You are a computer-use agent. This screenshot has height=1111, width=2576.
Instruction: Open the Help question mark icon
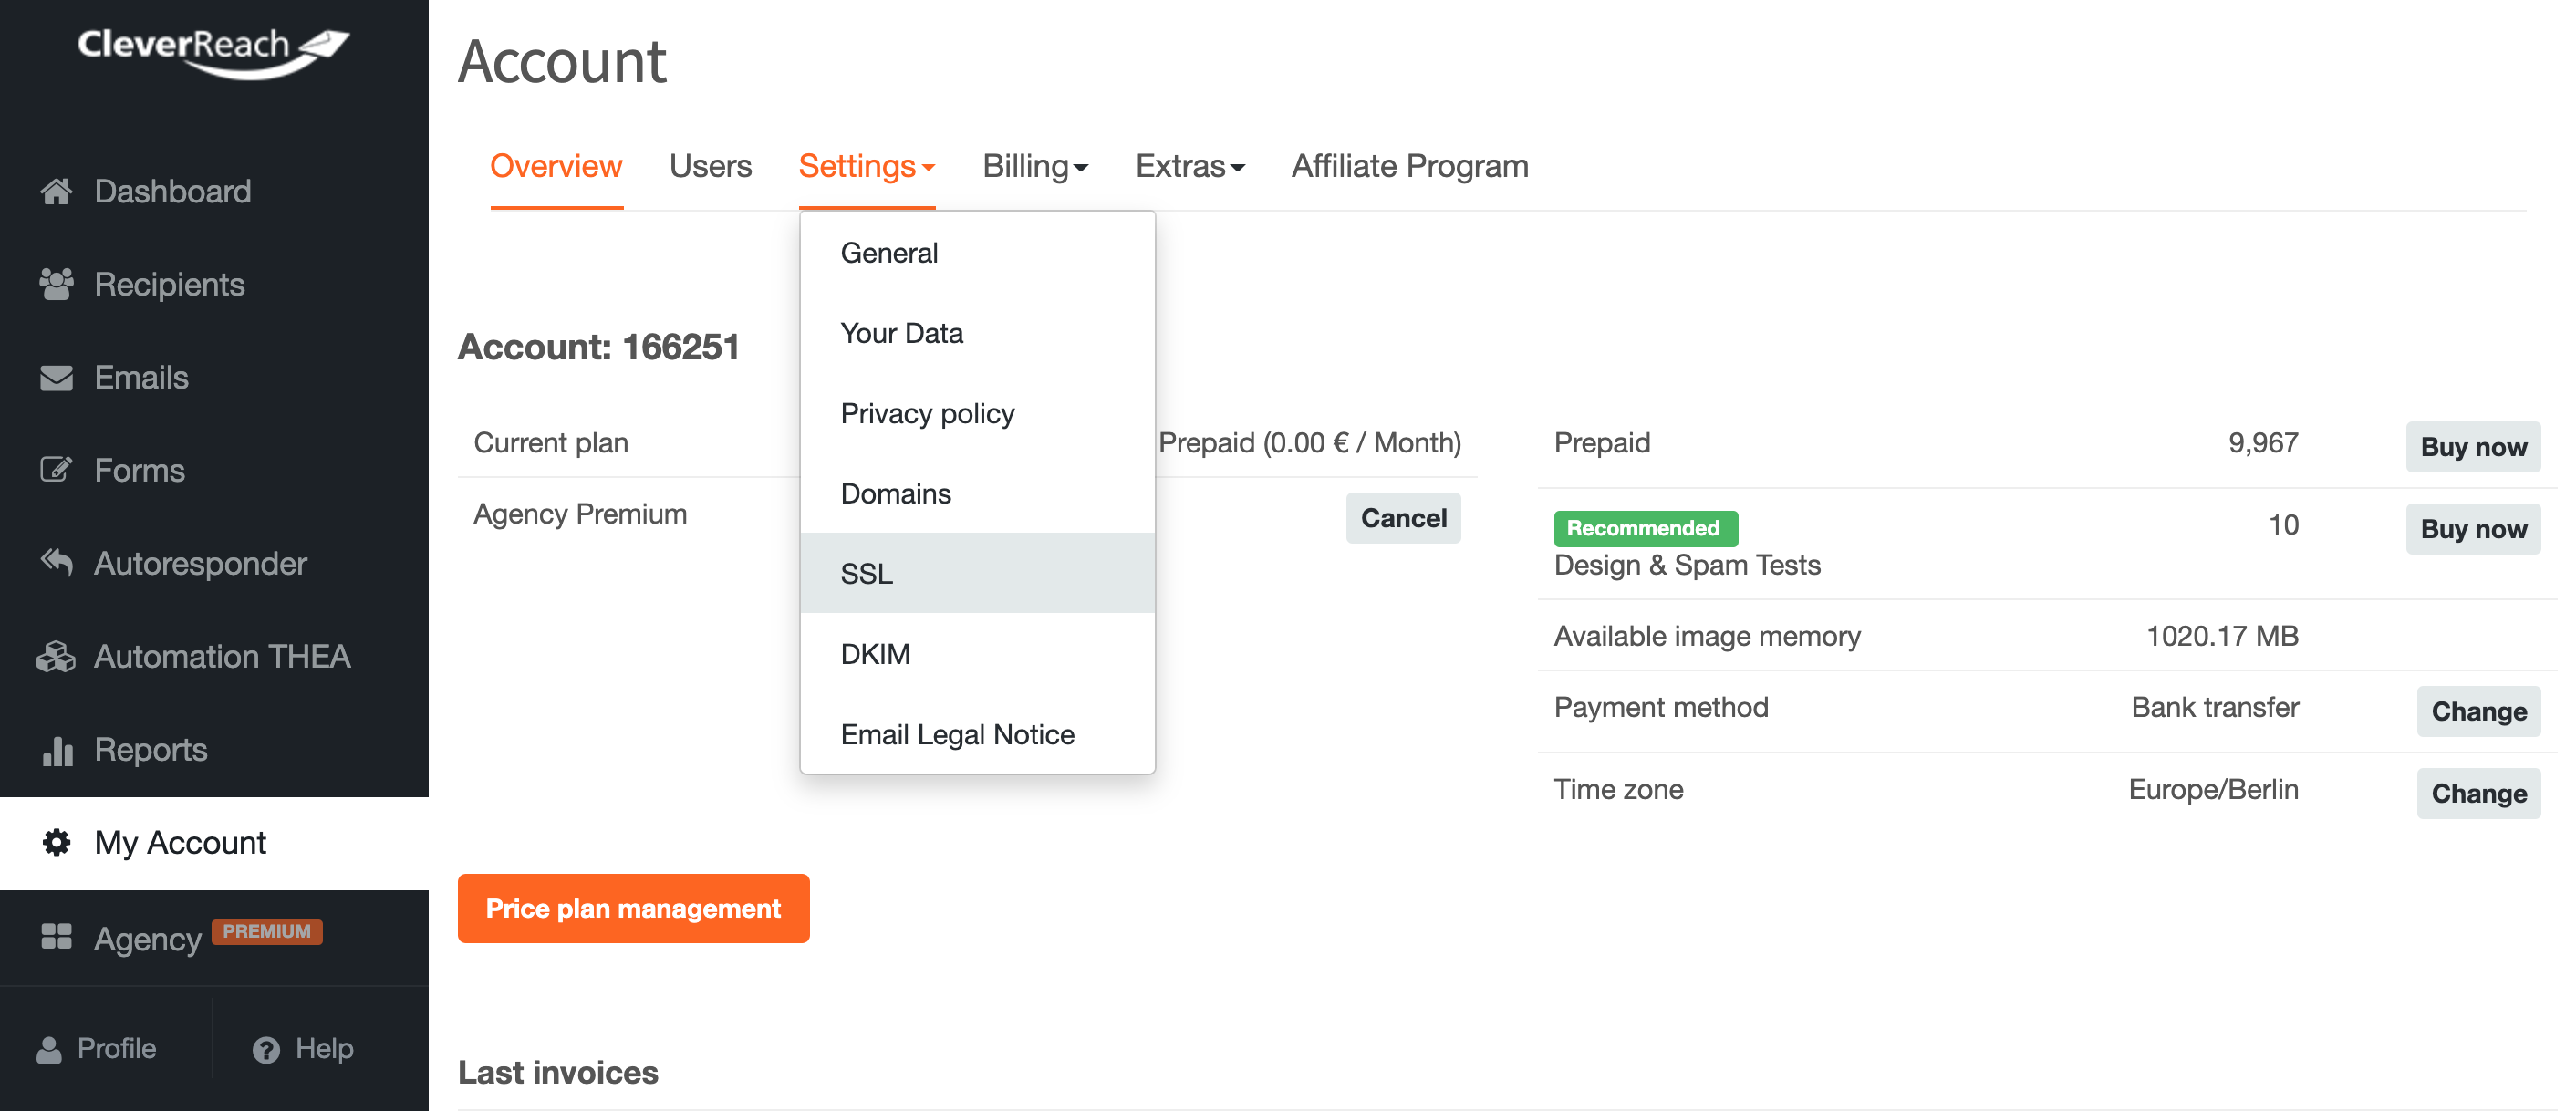coord(266,1050)
